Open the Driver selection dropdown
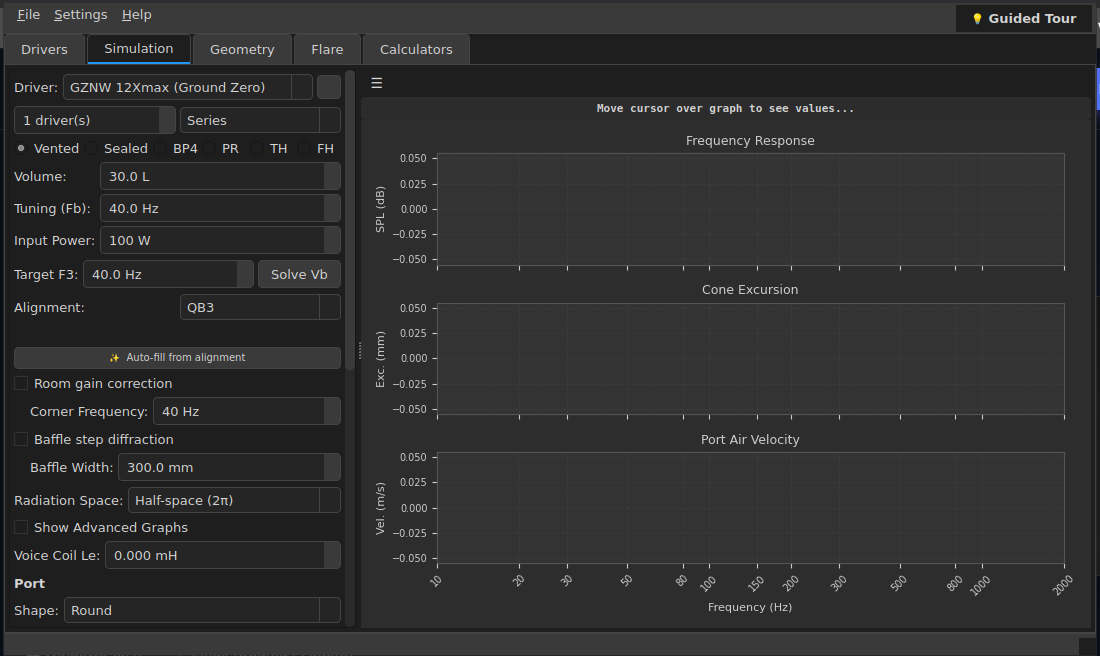The height and width of the screenshot is (656, 1100). coord(187,87)
